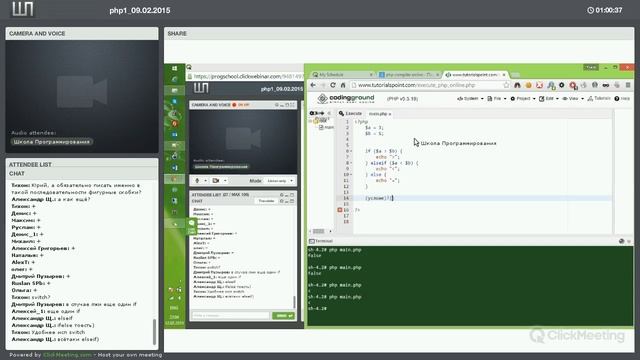Click the school logo at top left

click(22, 9)
